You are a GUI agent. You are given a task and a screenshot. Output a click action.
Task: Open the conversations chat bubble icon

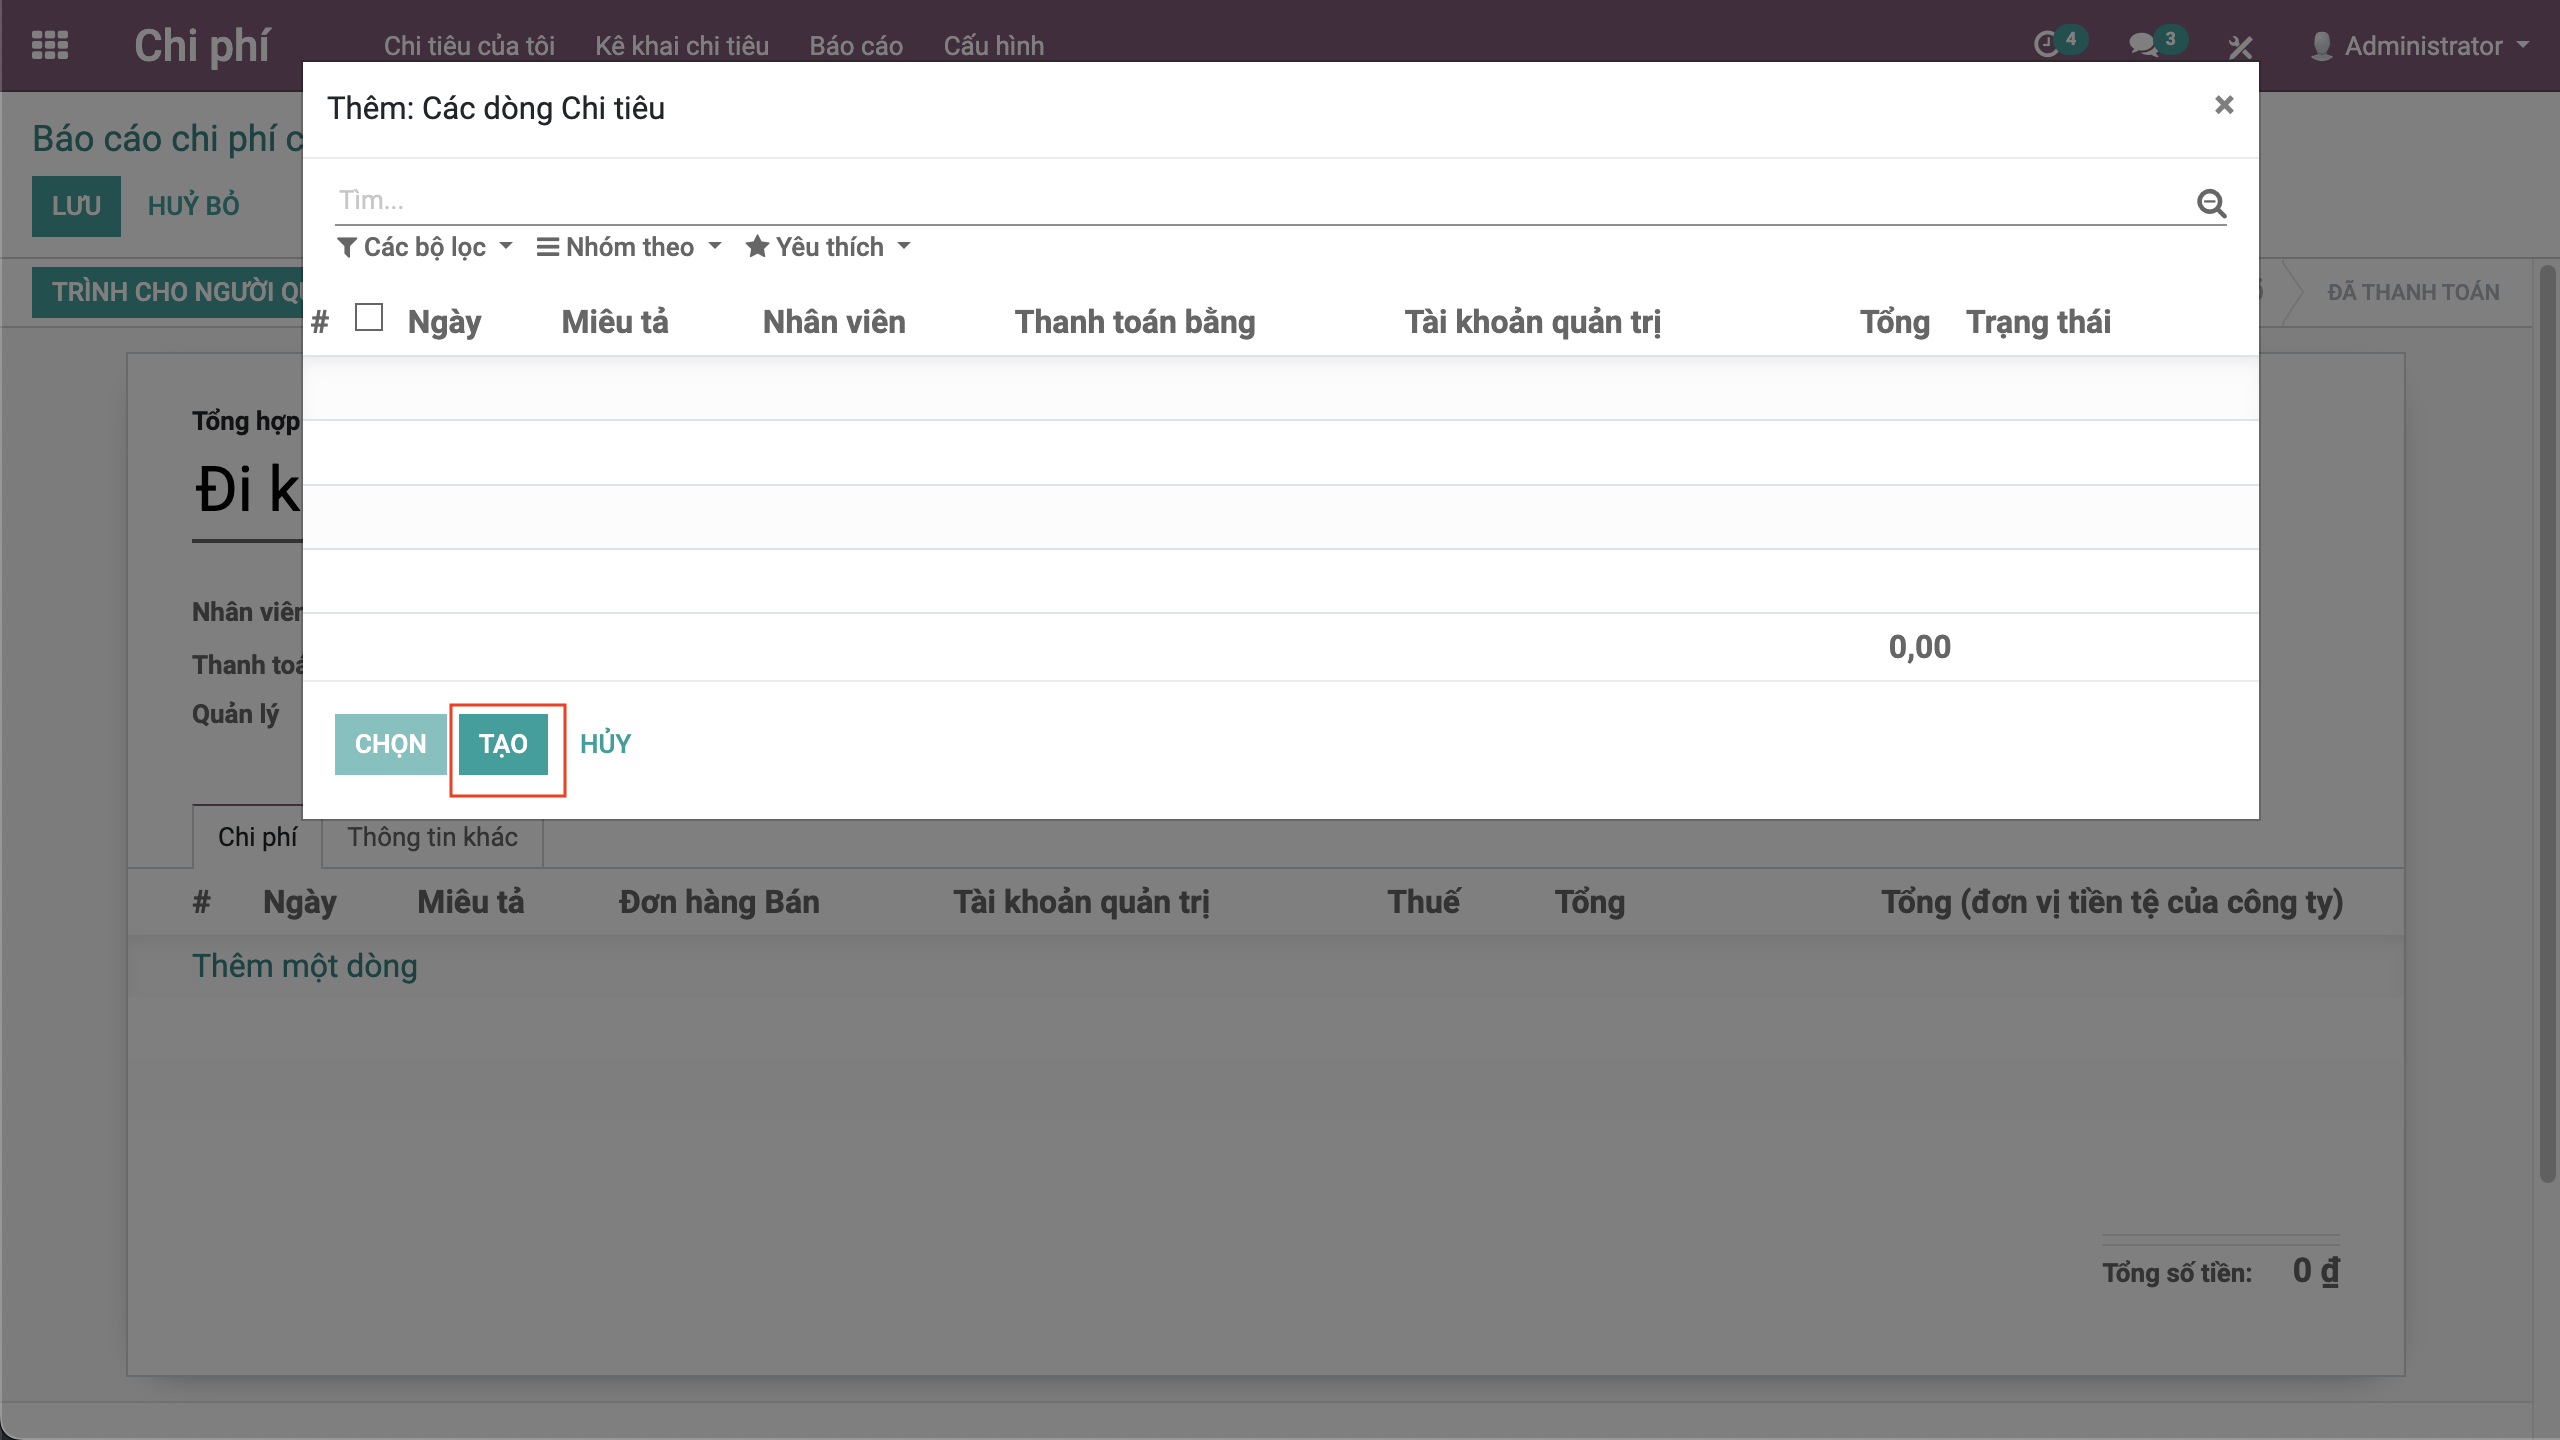(x=2142, y=45)
